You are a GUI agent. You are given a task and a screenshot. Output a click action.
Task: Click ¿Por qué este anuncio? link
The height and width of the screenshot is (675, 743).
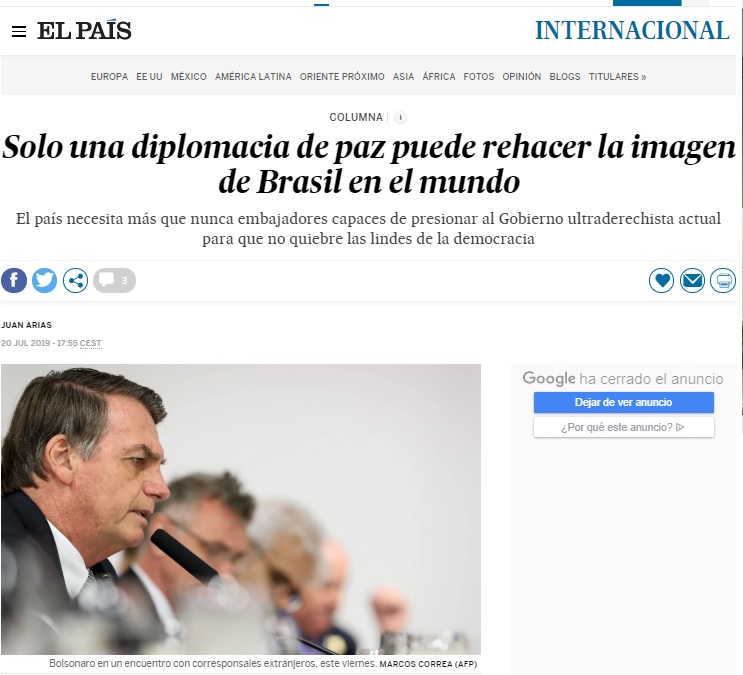624,427
